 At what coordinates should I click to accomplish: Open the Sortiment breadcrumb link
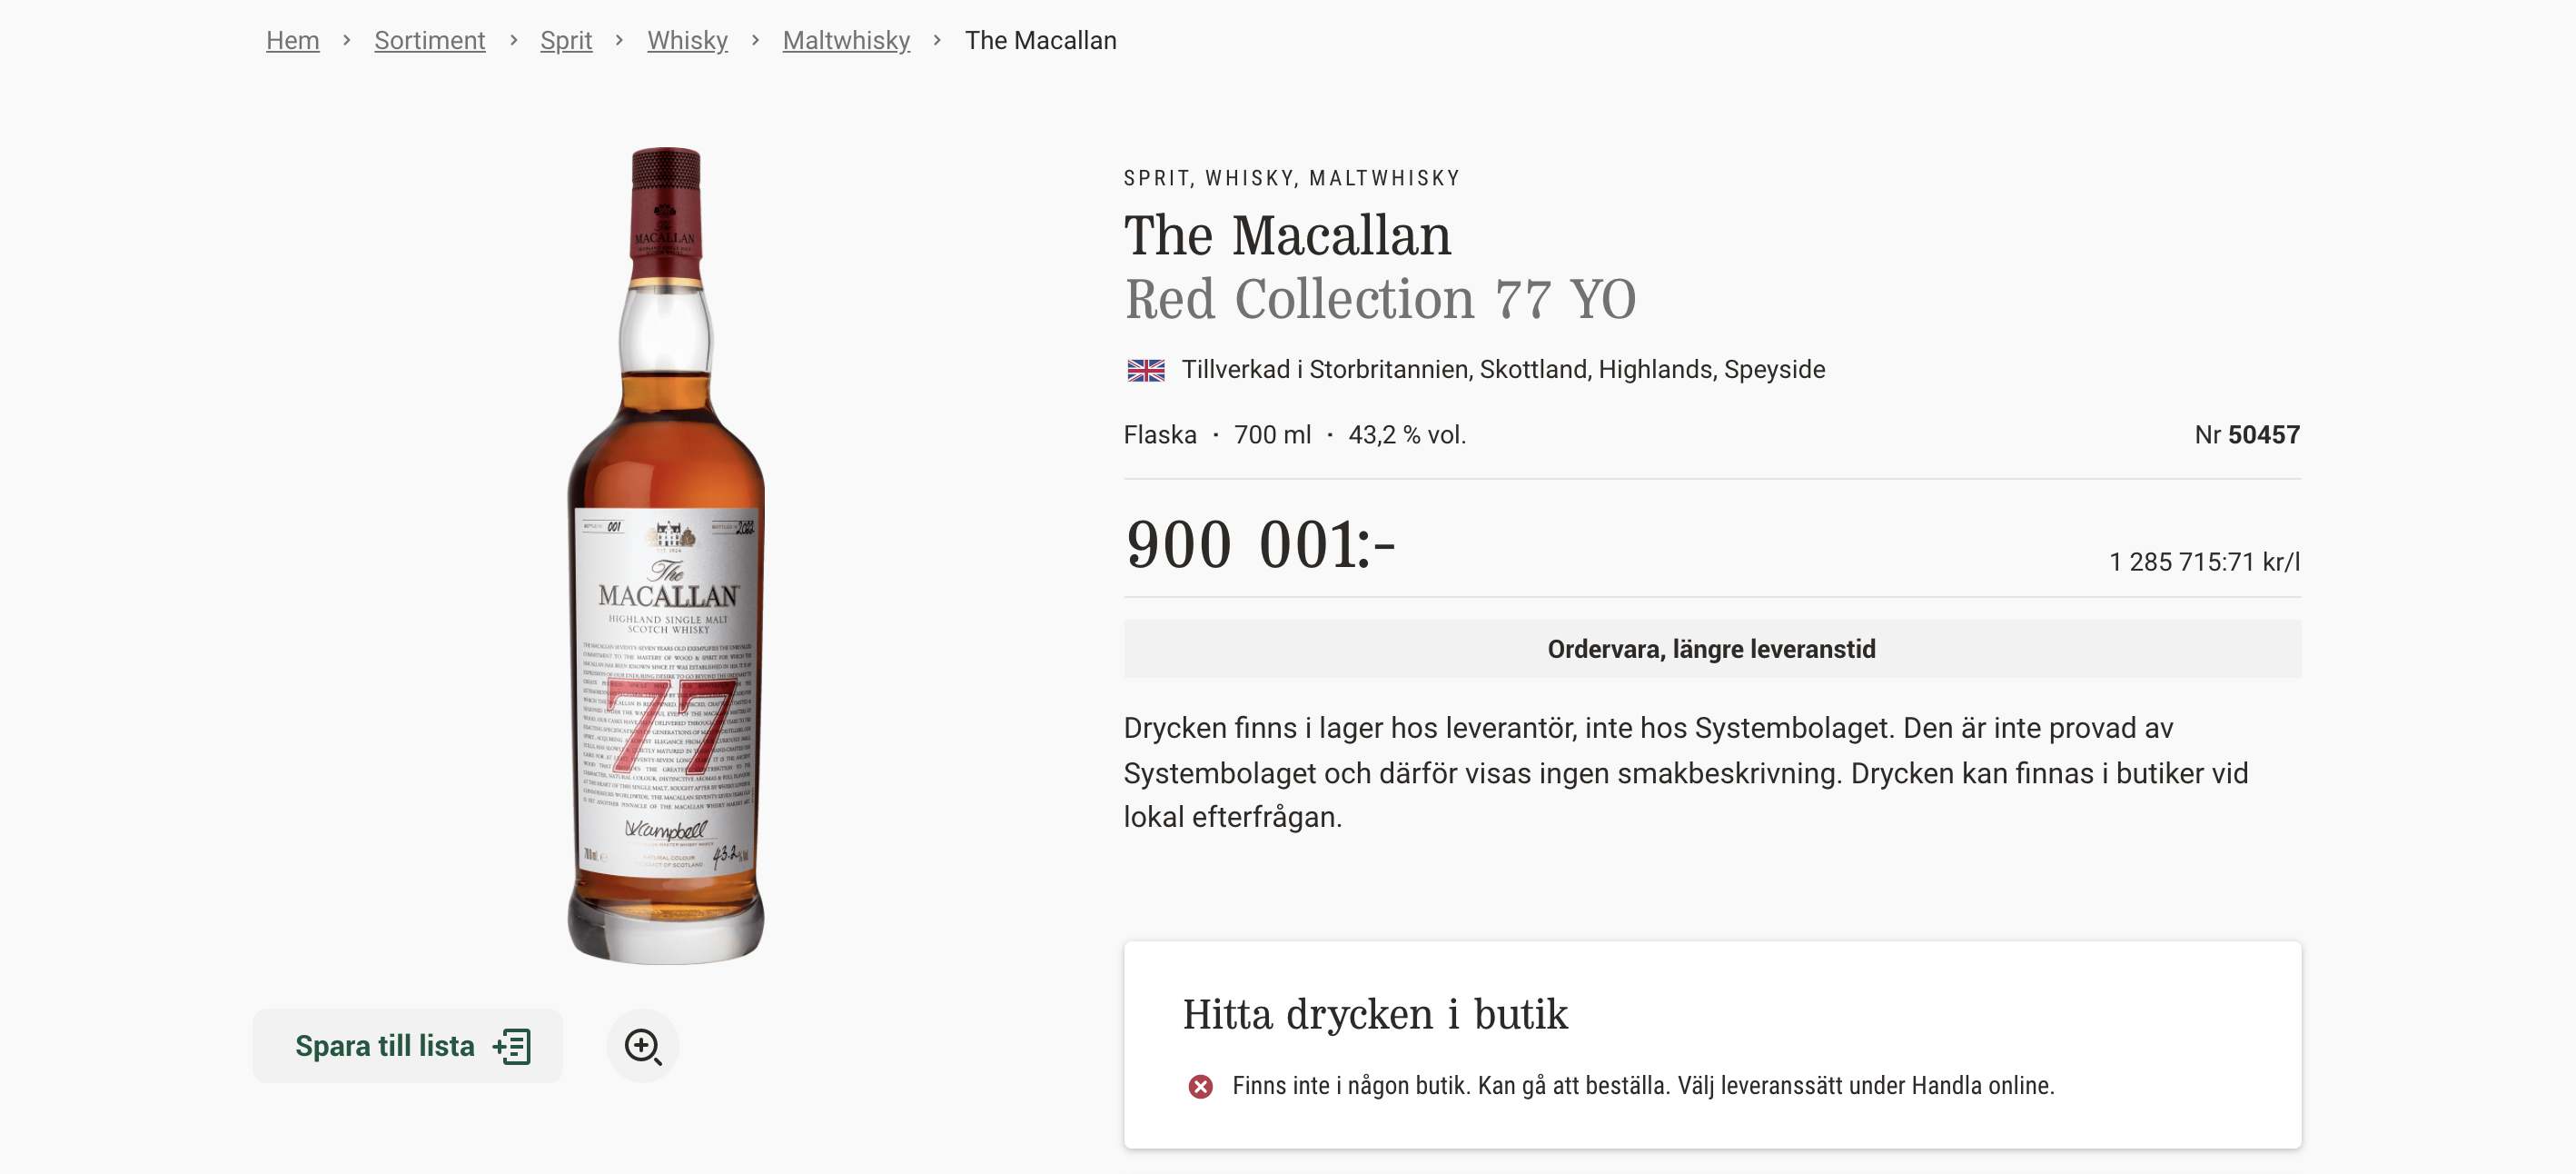click(x=429, y=40)
